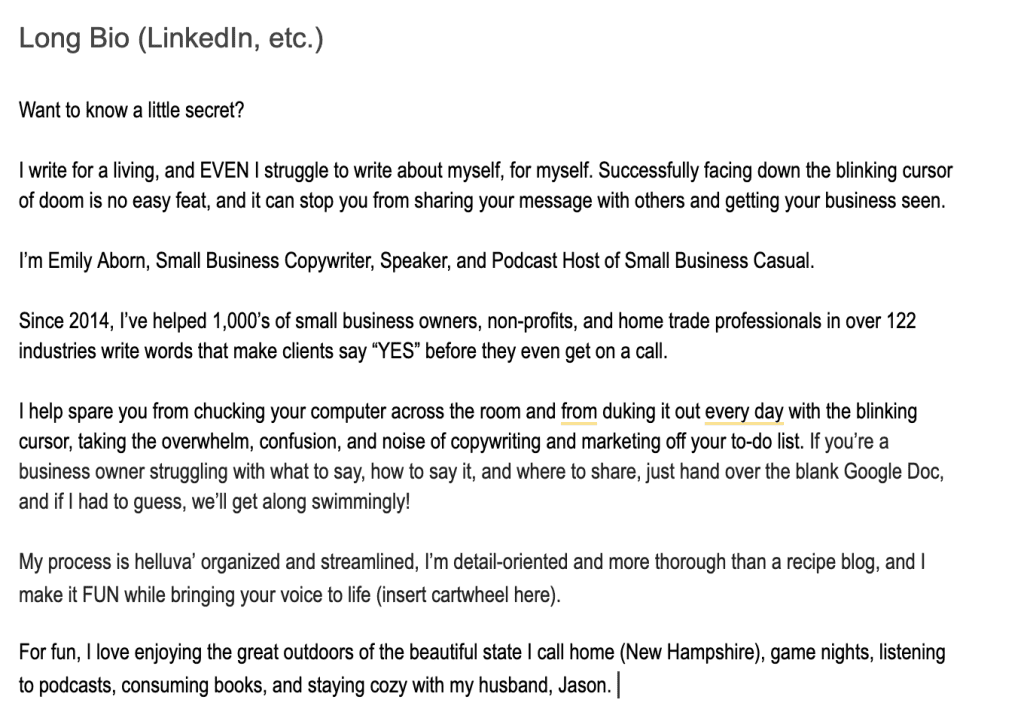1024x721 pixels.
Task: Click the number '122' in industries sentence
Action: pos(901,321)
